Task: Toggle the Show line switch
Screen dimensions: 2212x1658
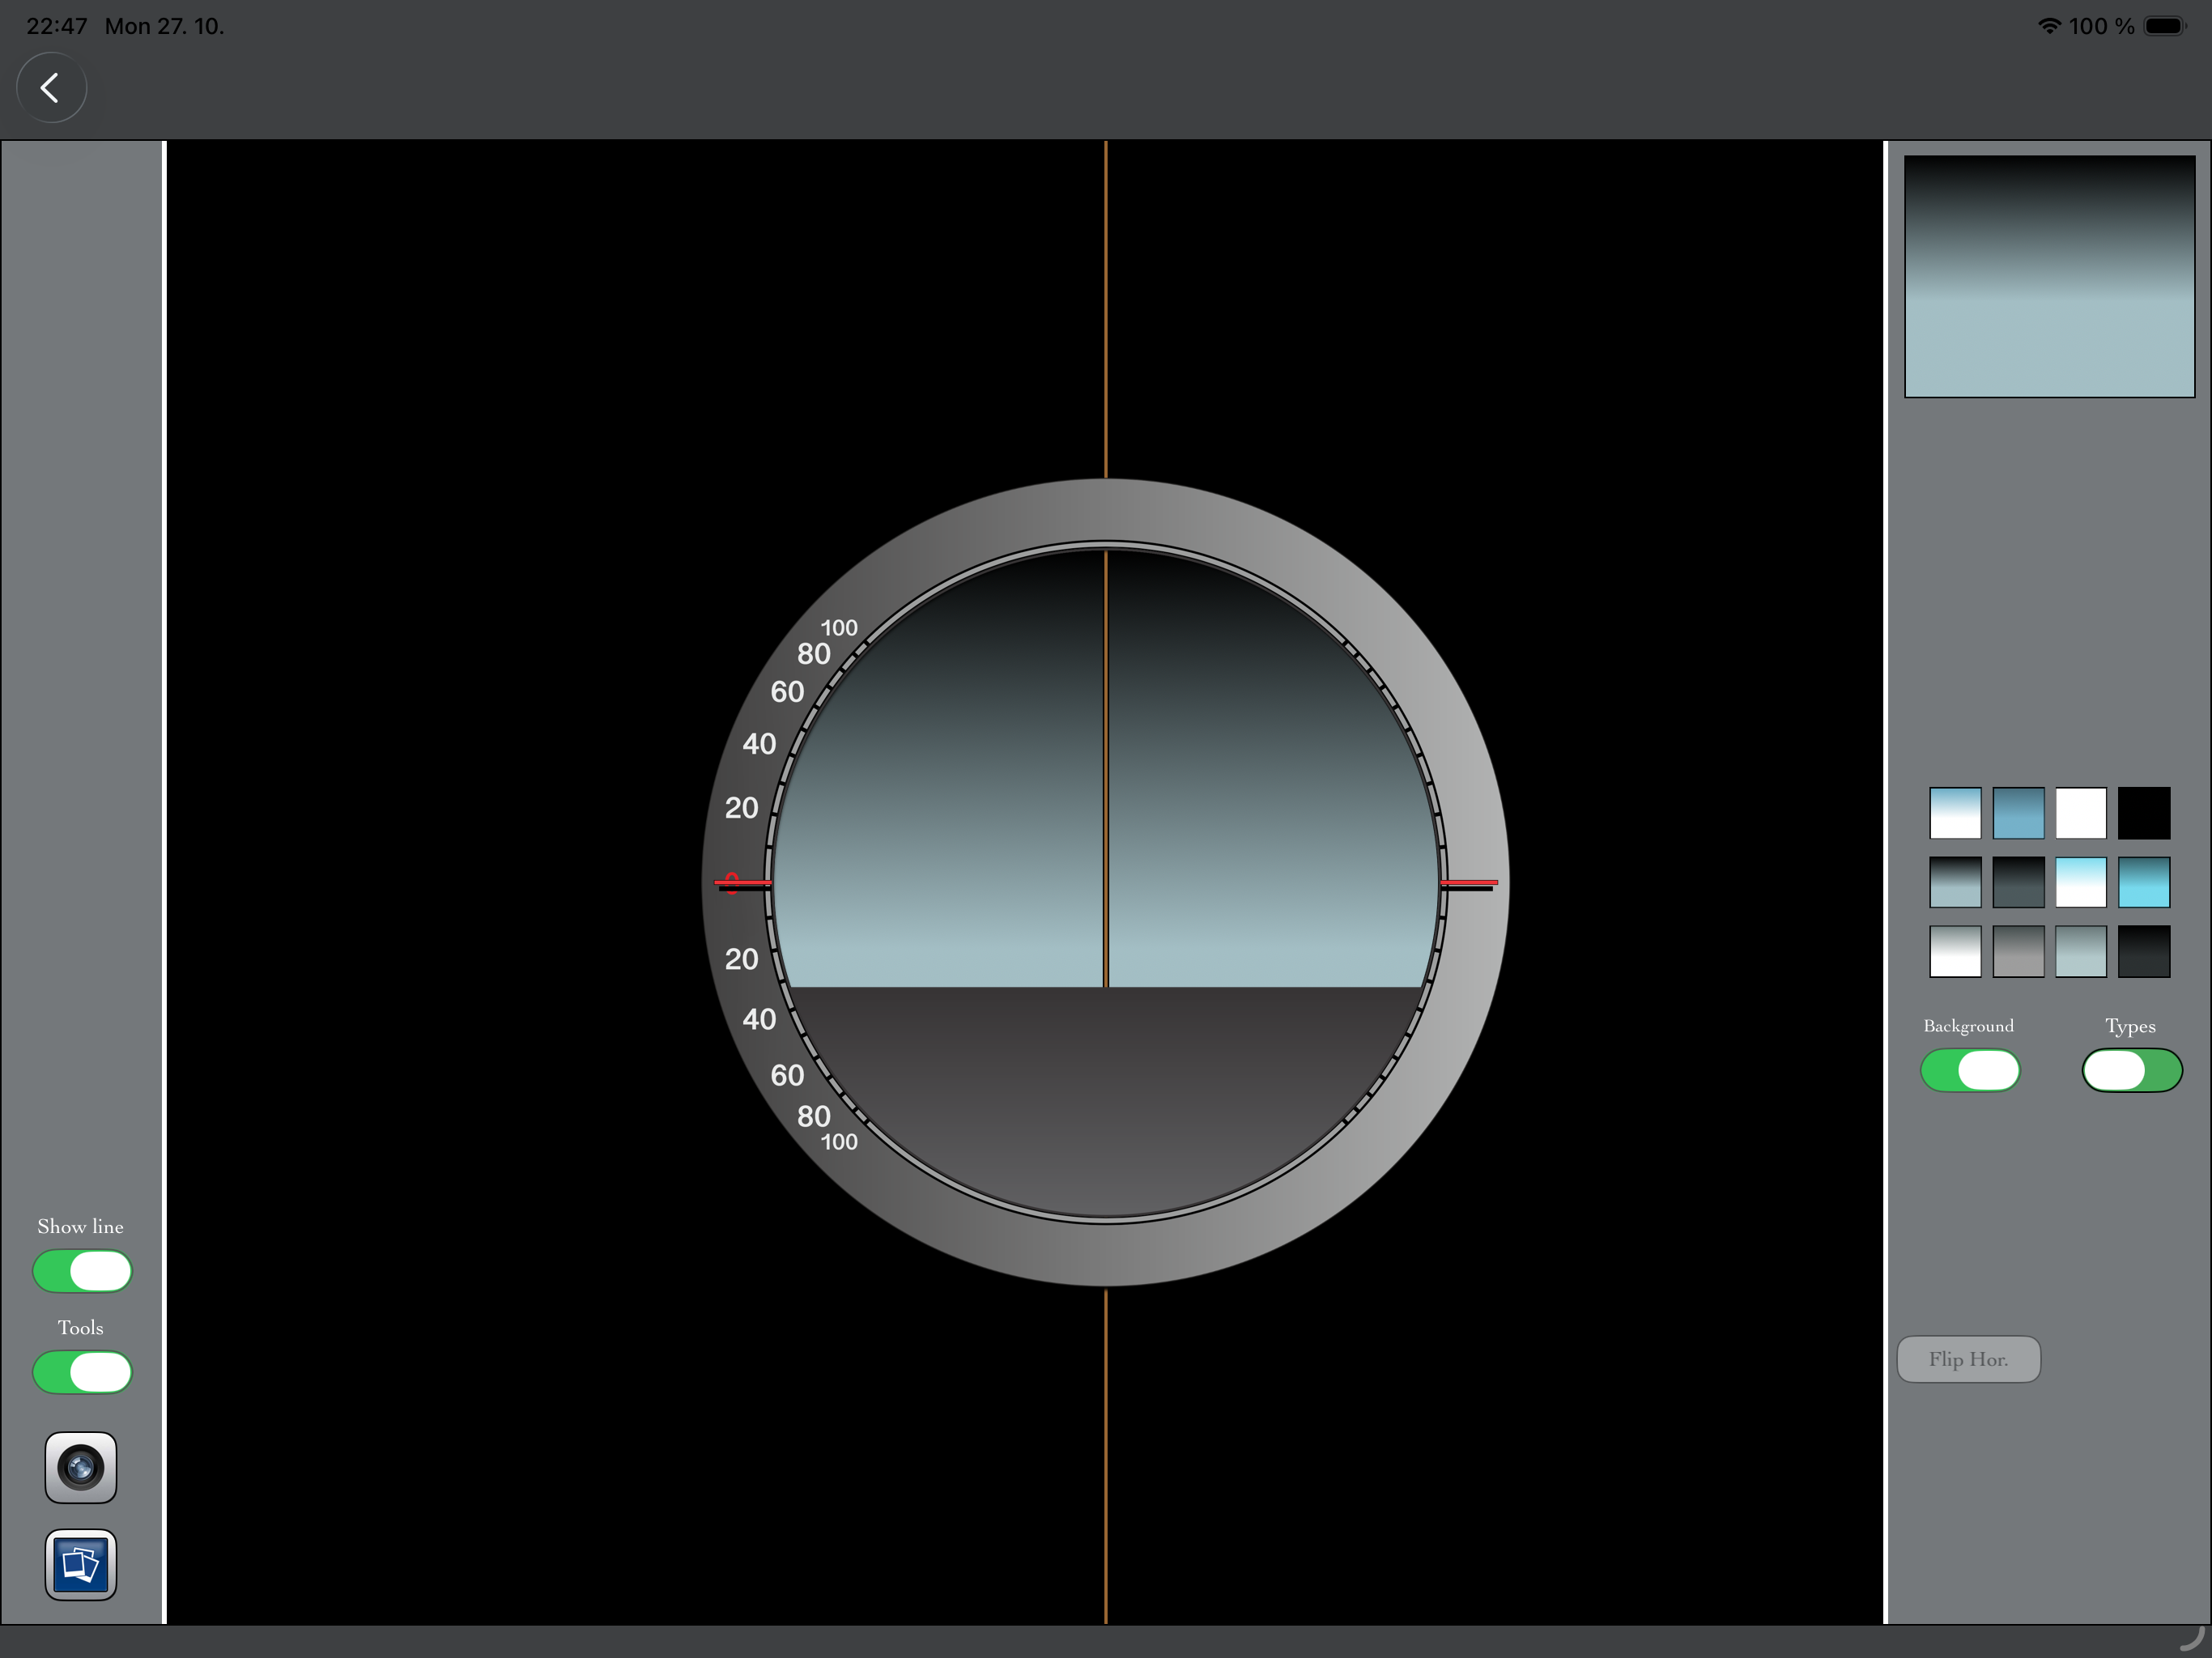Action: (82, 1271)
